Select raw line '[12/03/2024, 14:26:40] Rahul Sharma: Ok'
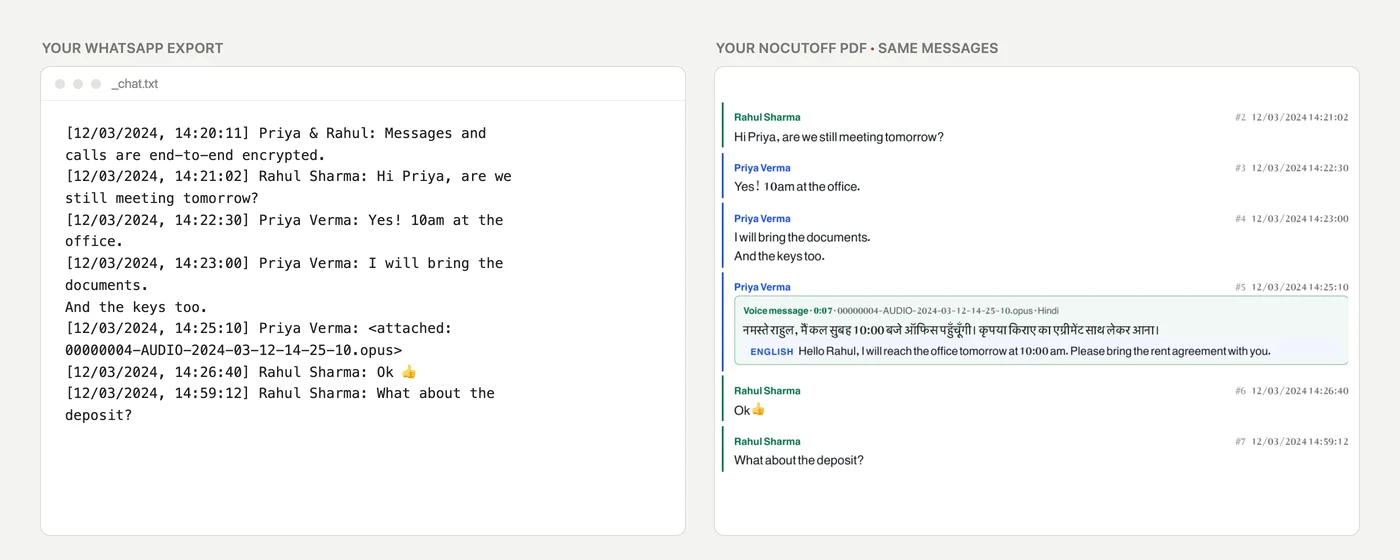 [x=241, y=372]
